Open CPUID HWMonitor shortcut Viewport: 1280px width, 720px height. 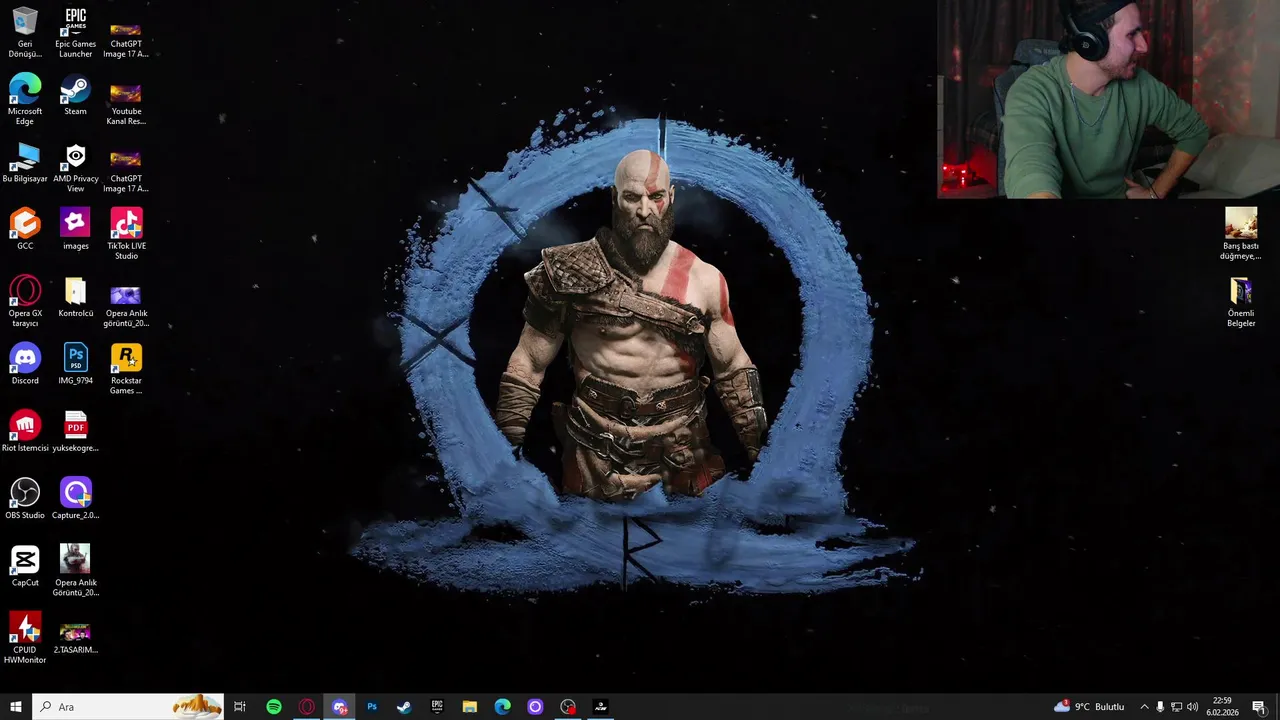[25, 638]
